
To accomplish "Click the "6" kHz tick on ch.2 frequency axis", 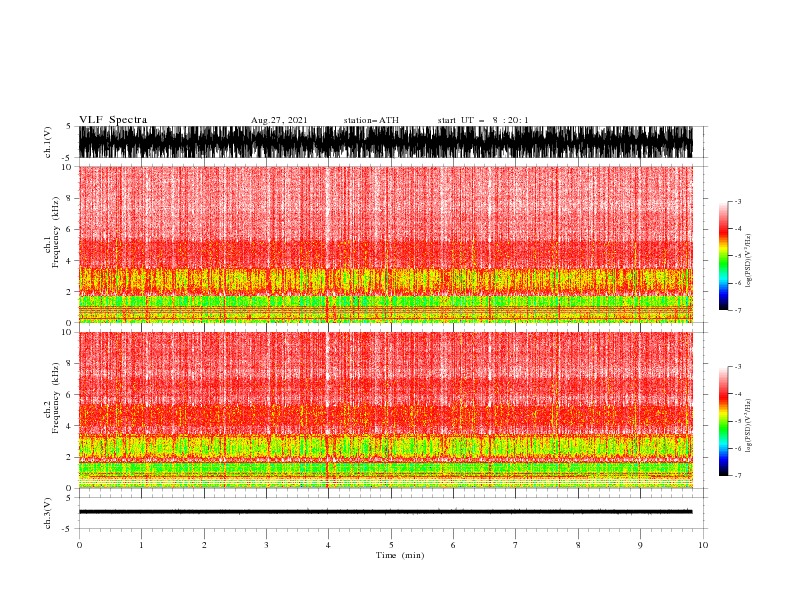I will click(69, 395).
